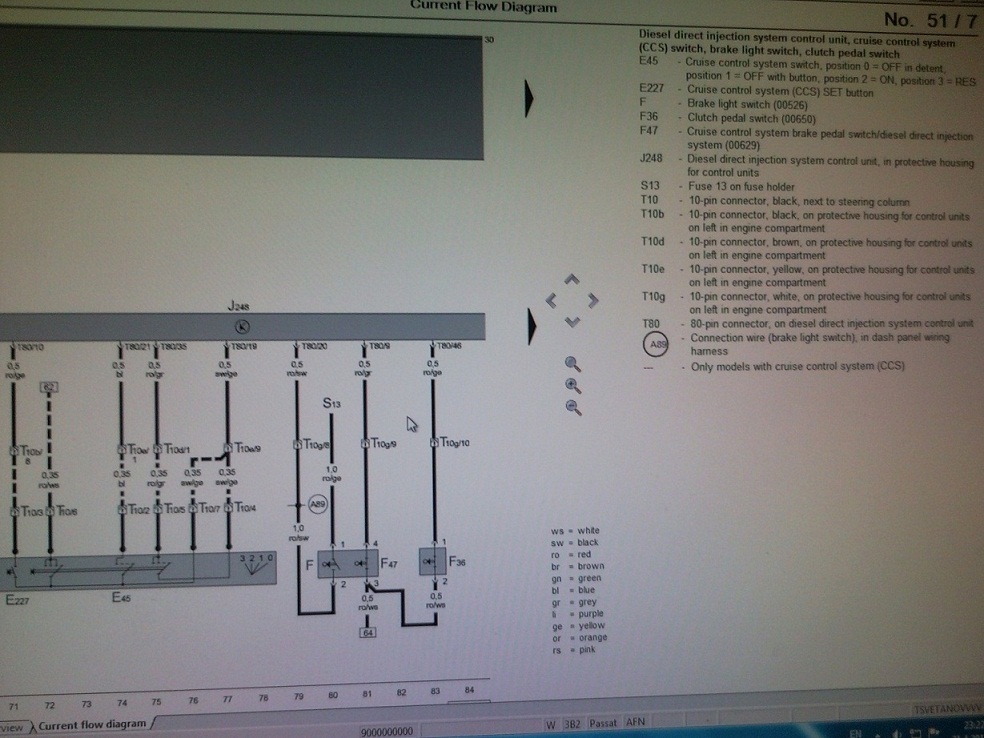Click the zoom-in magnifier with plus sign

573,385
